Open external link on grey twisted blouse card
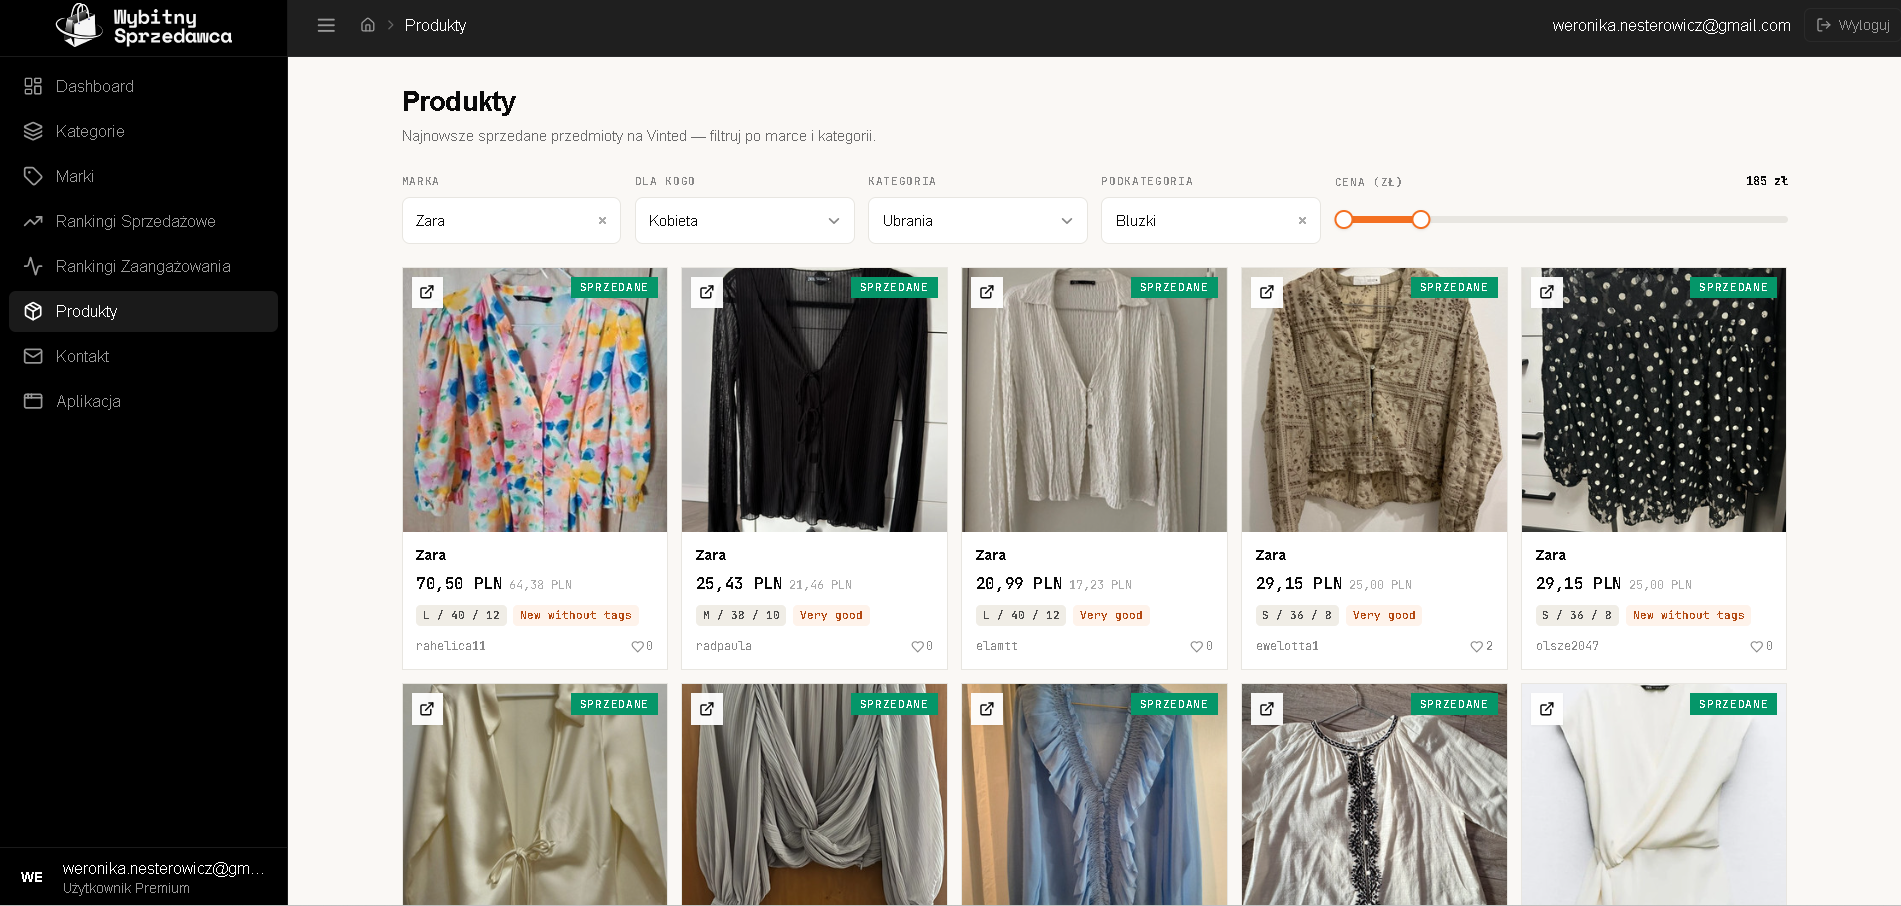This screenshot has height=906, width=1901. [x=707, y=709]
